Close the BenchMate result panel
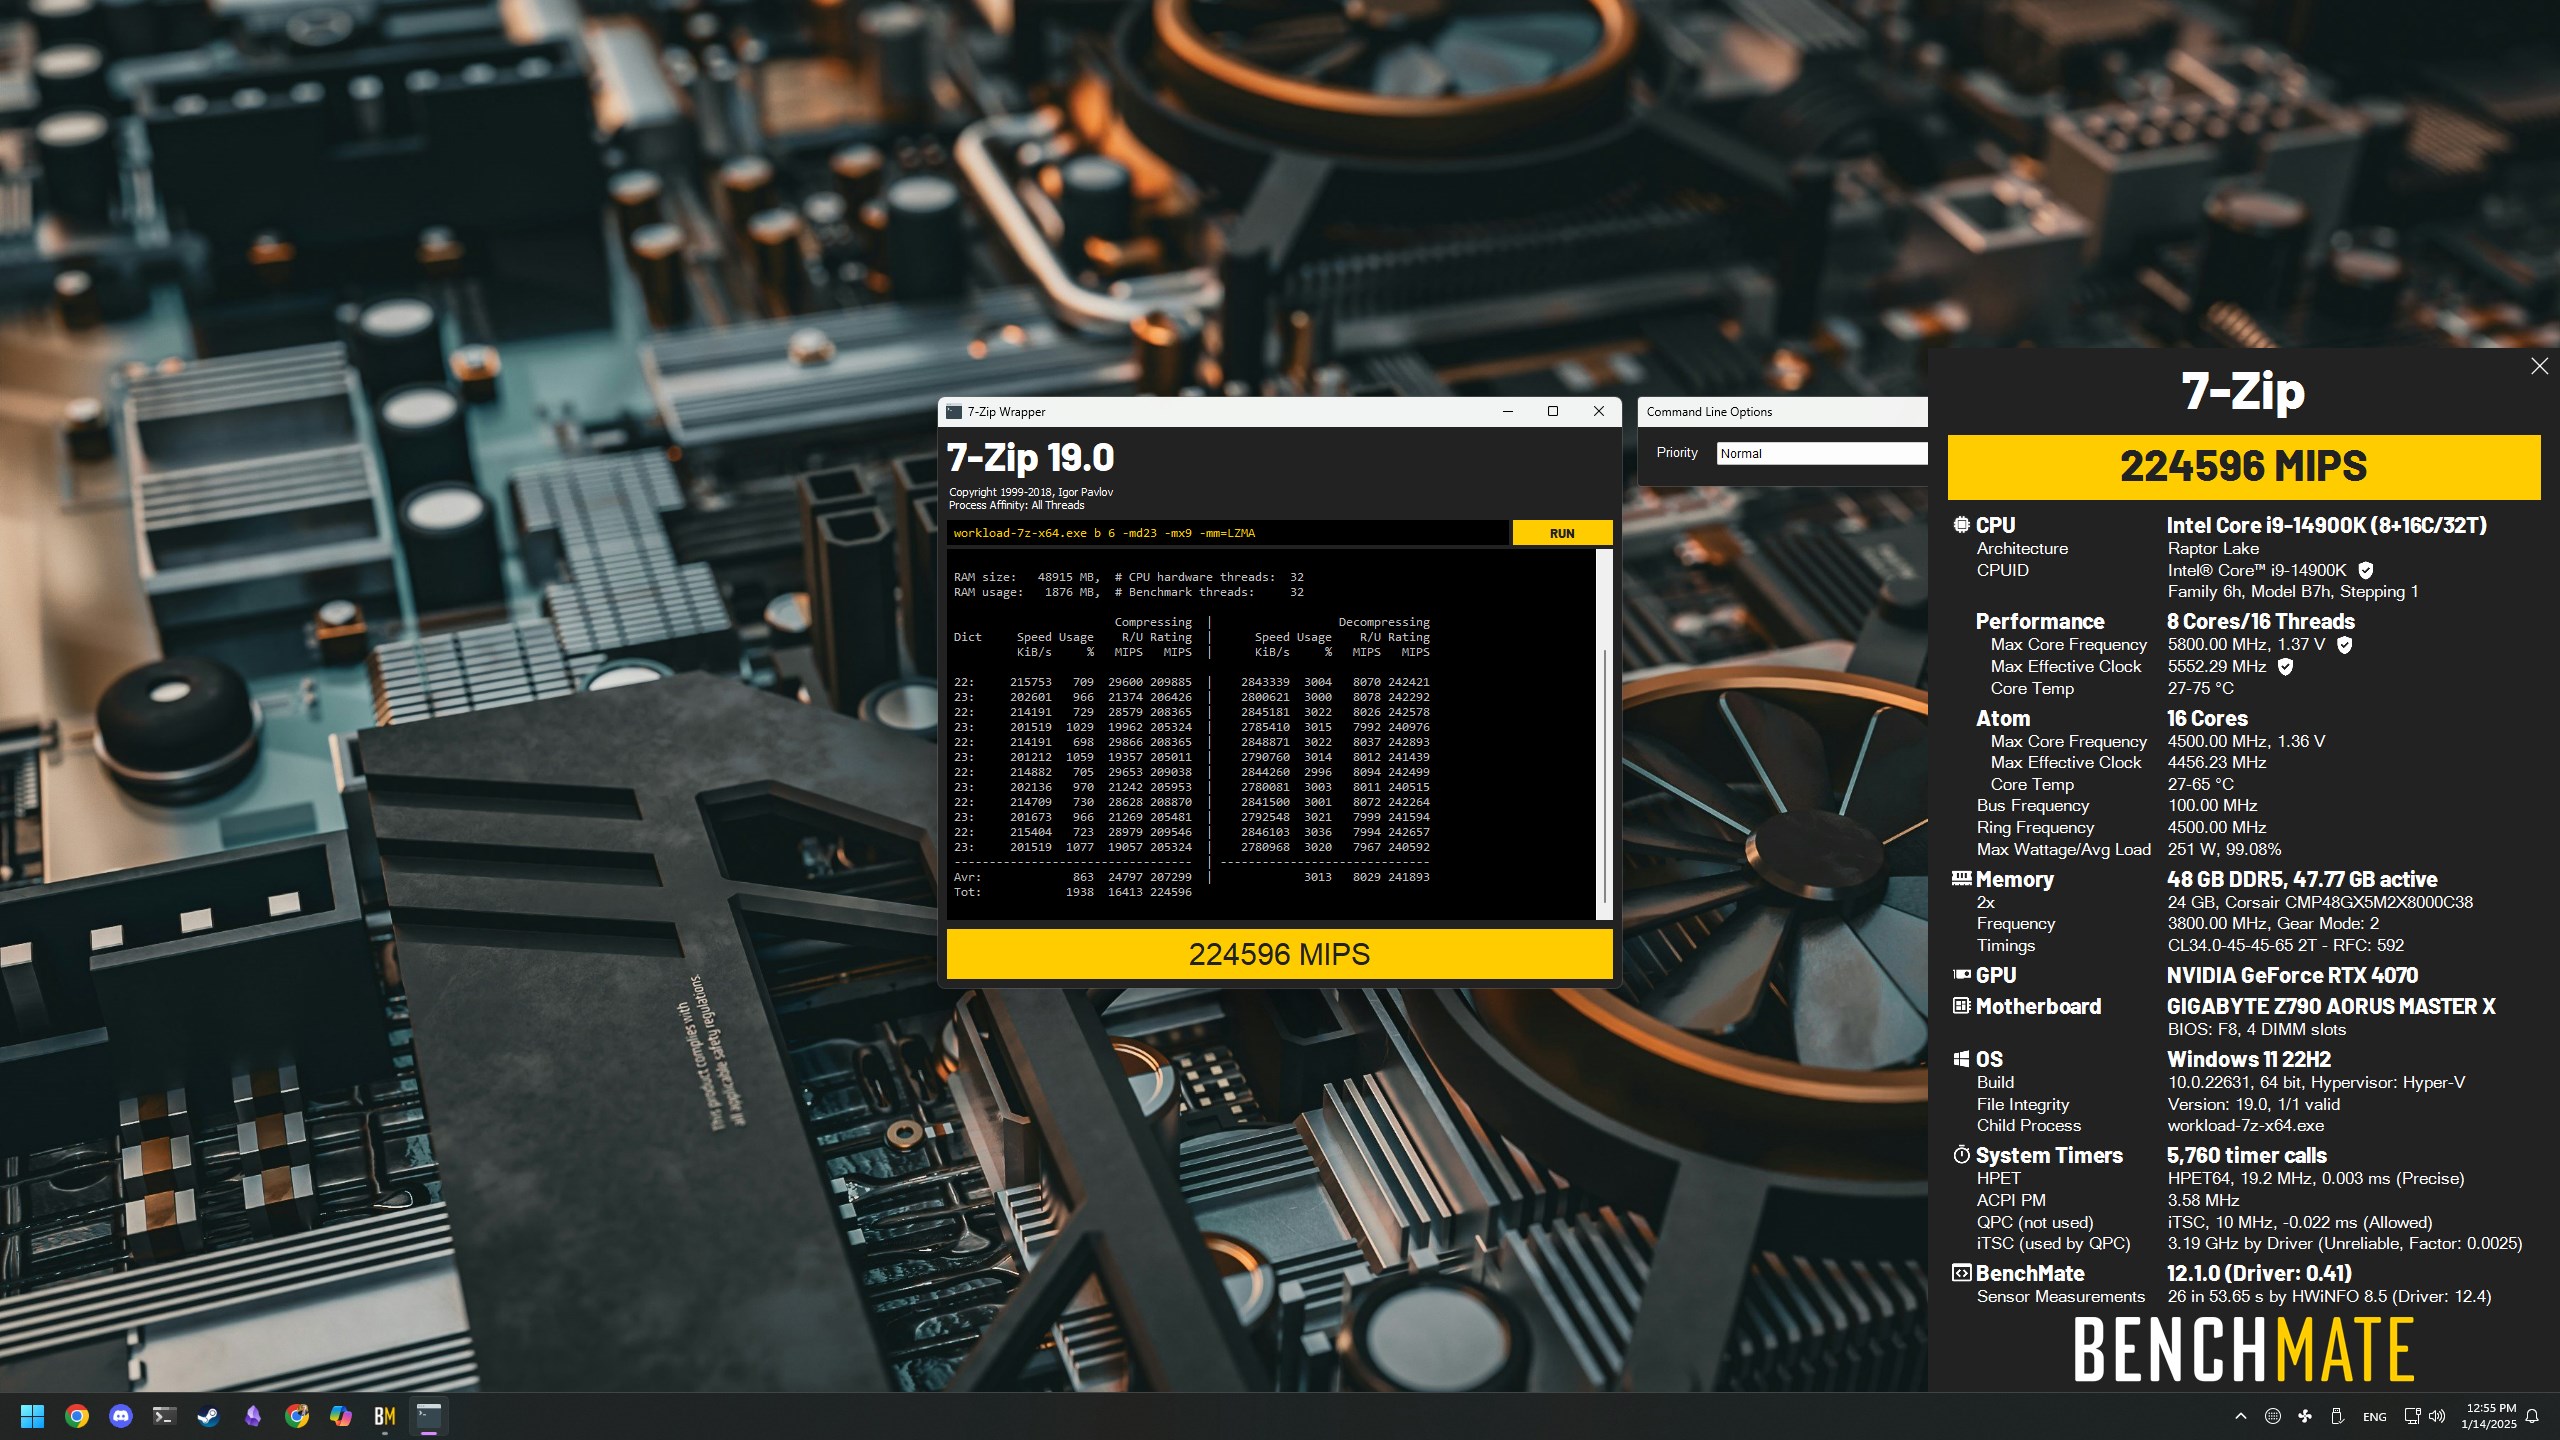This screenshot has width=2560, height=1440. coord(2539,366)
